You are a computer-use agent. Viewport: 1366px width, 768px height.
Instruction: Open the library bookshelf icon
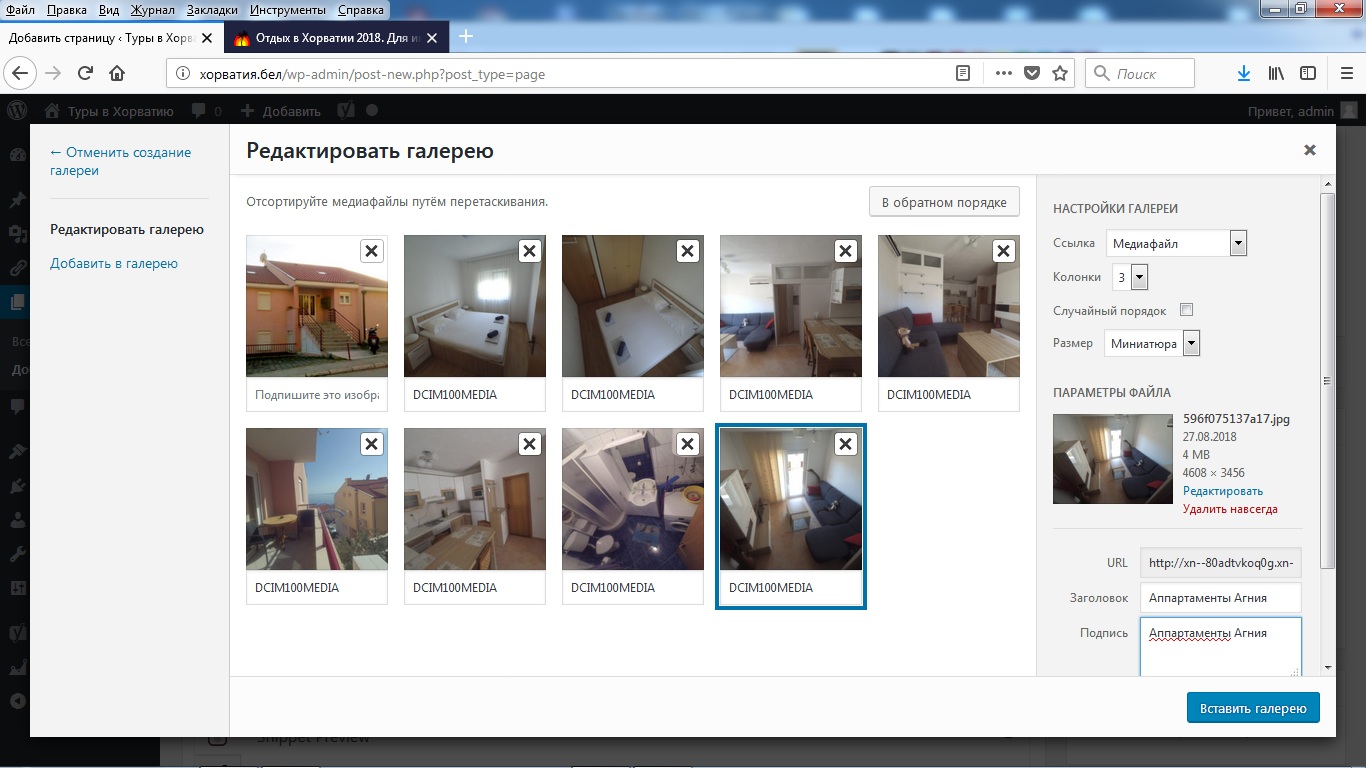pos(1276,73)
